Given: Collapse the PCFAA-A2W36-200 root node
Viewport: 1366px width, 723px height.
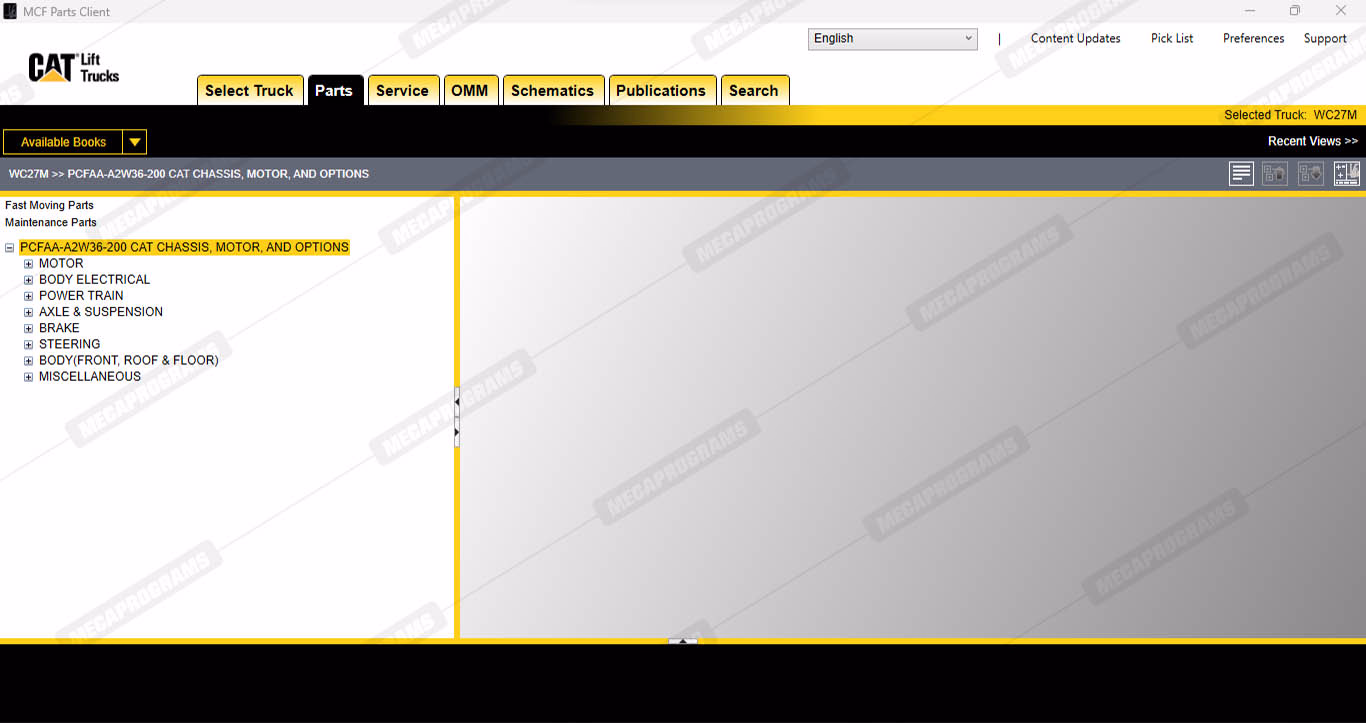Looking at the screenshot, I should point(10,248).
